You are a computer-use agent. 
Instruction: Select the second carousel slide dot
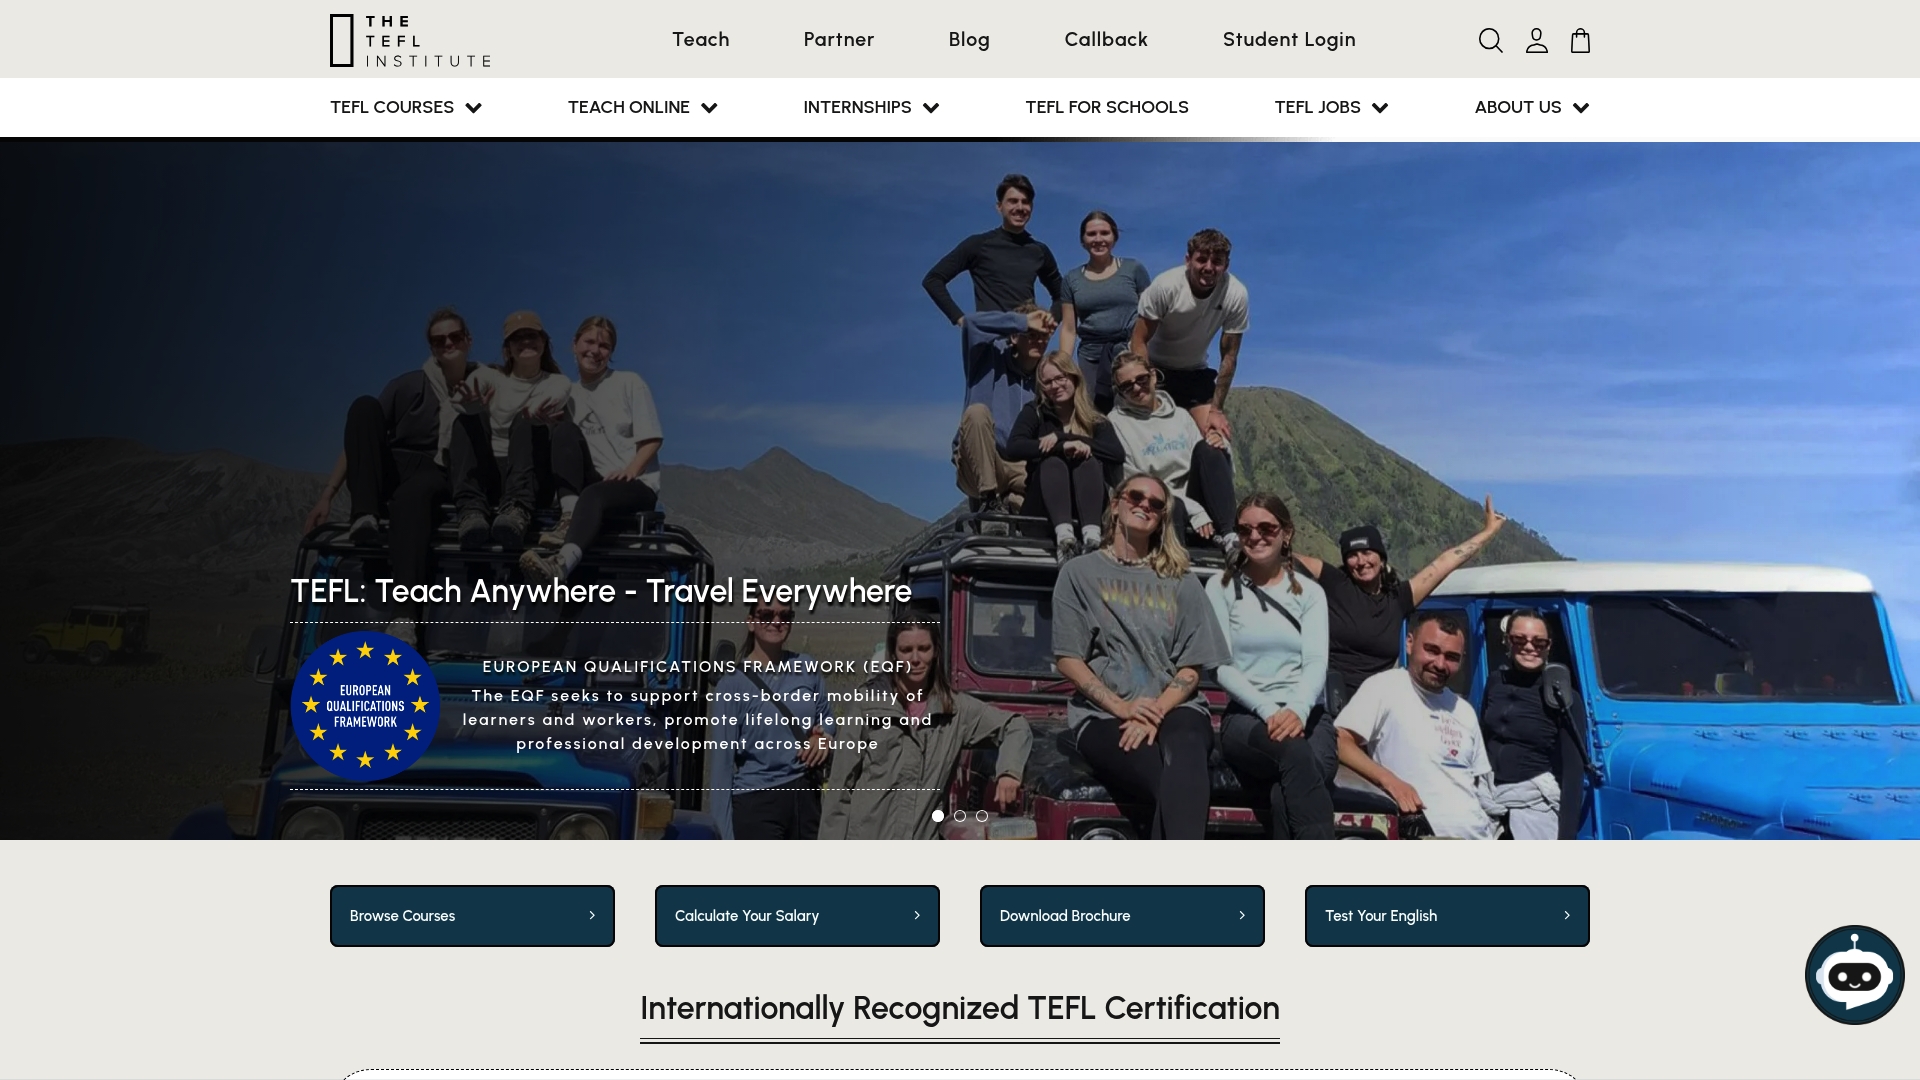click(959, 815)
